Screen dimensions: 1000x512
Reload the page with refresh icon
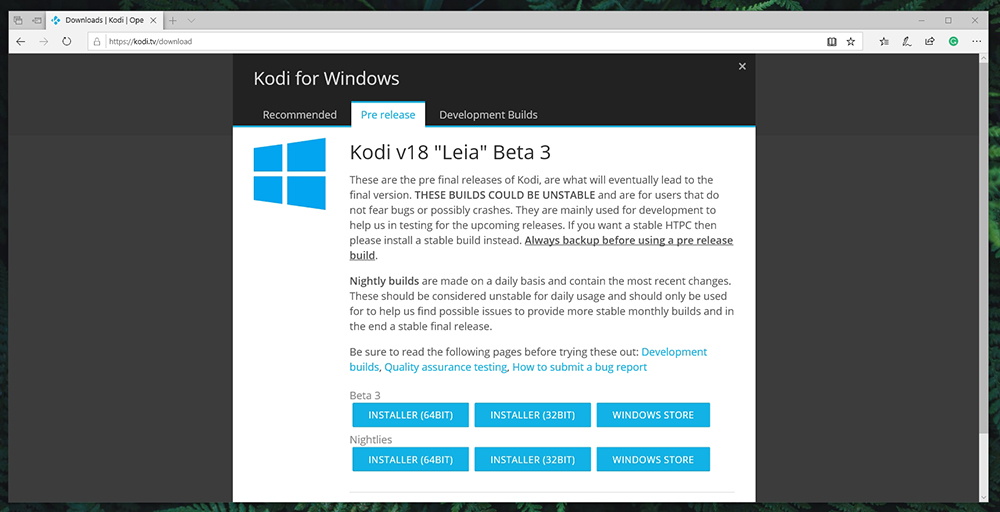tap(66, 41)
